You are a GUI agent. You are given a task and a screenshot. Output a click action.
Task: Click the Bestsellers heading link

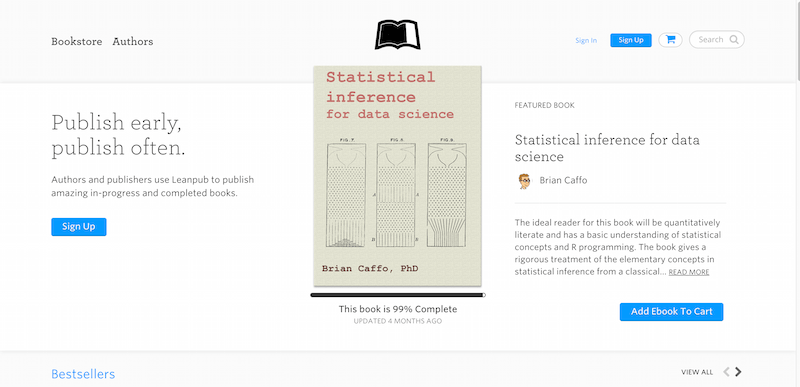click(83, 374)
